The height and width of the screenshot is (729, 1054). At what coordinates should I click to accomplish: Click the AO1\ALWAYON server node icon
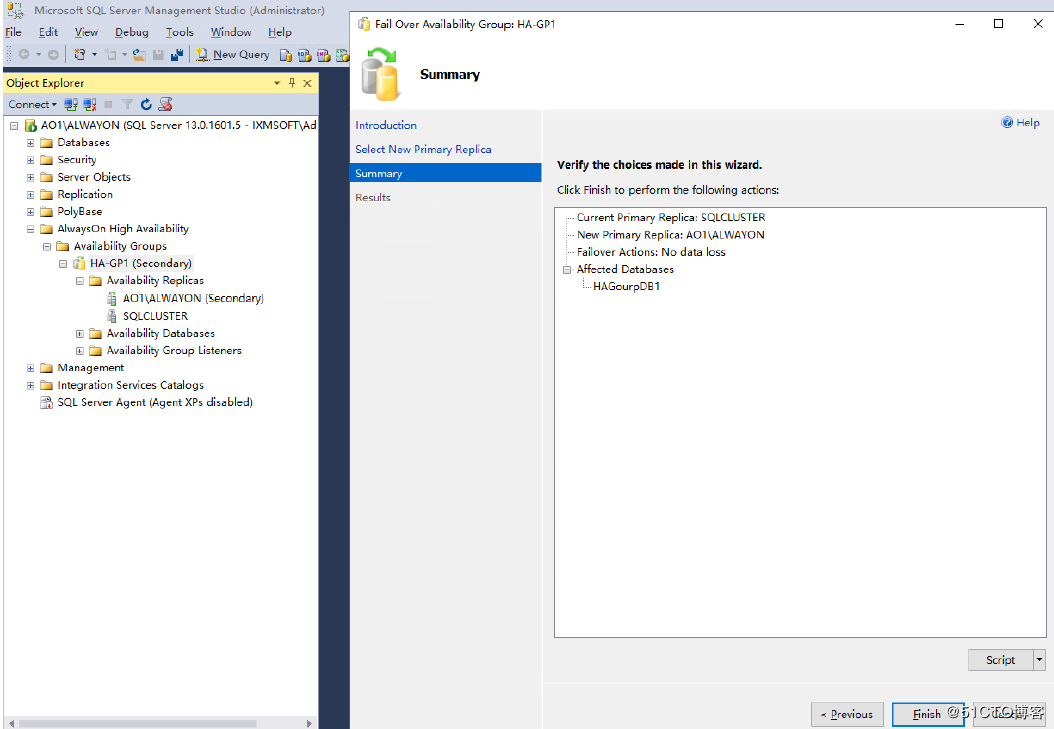click(x=30, y=125)
